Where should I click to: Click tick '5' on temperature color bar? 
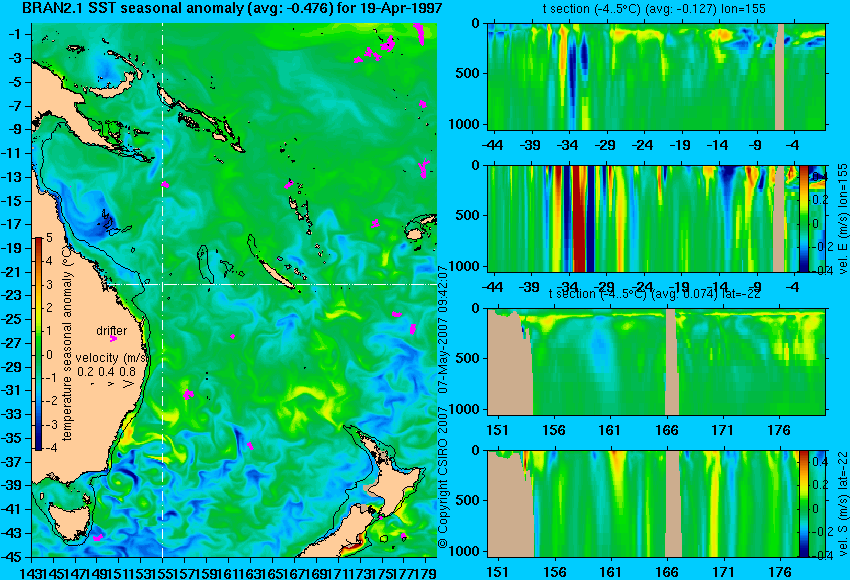[49, 237]
